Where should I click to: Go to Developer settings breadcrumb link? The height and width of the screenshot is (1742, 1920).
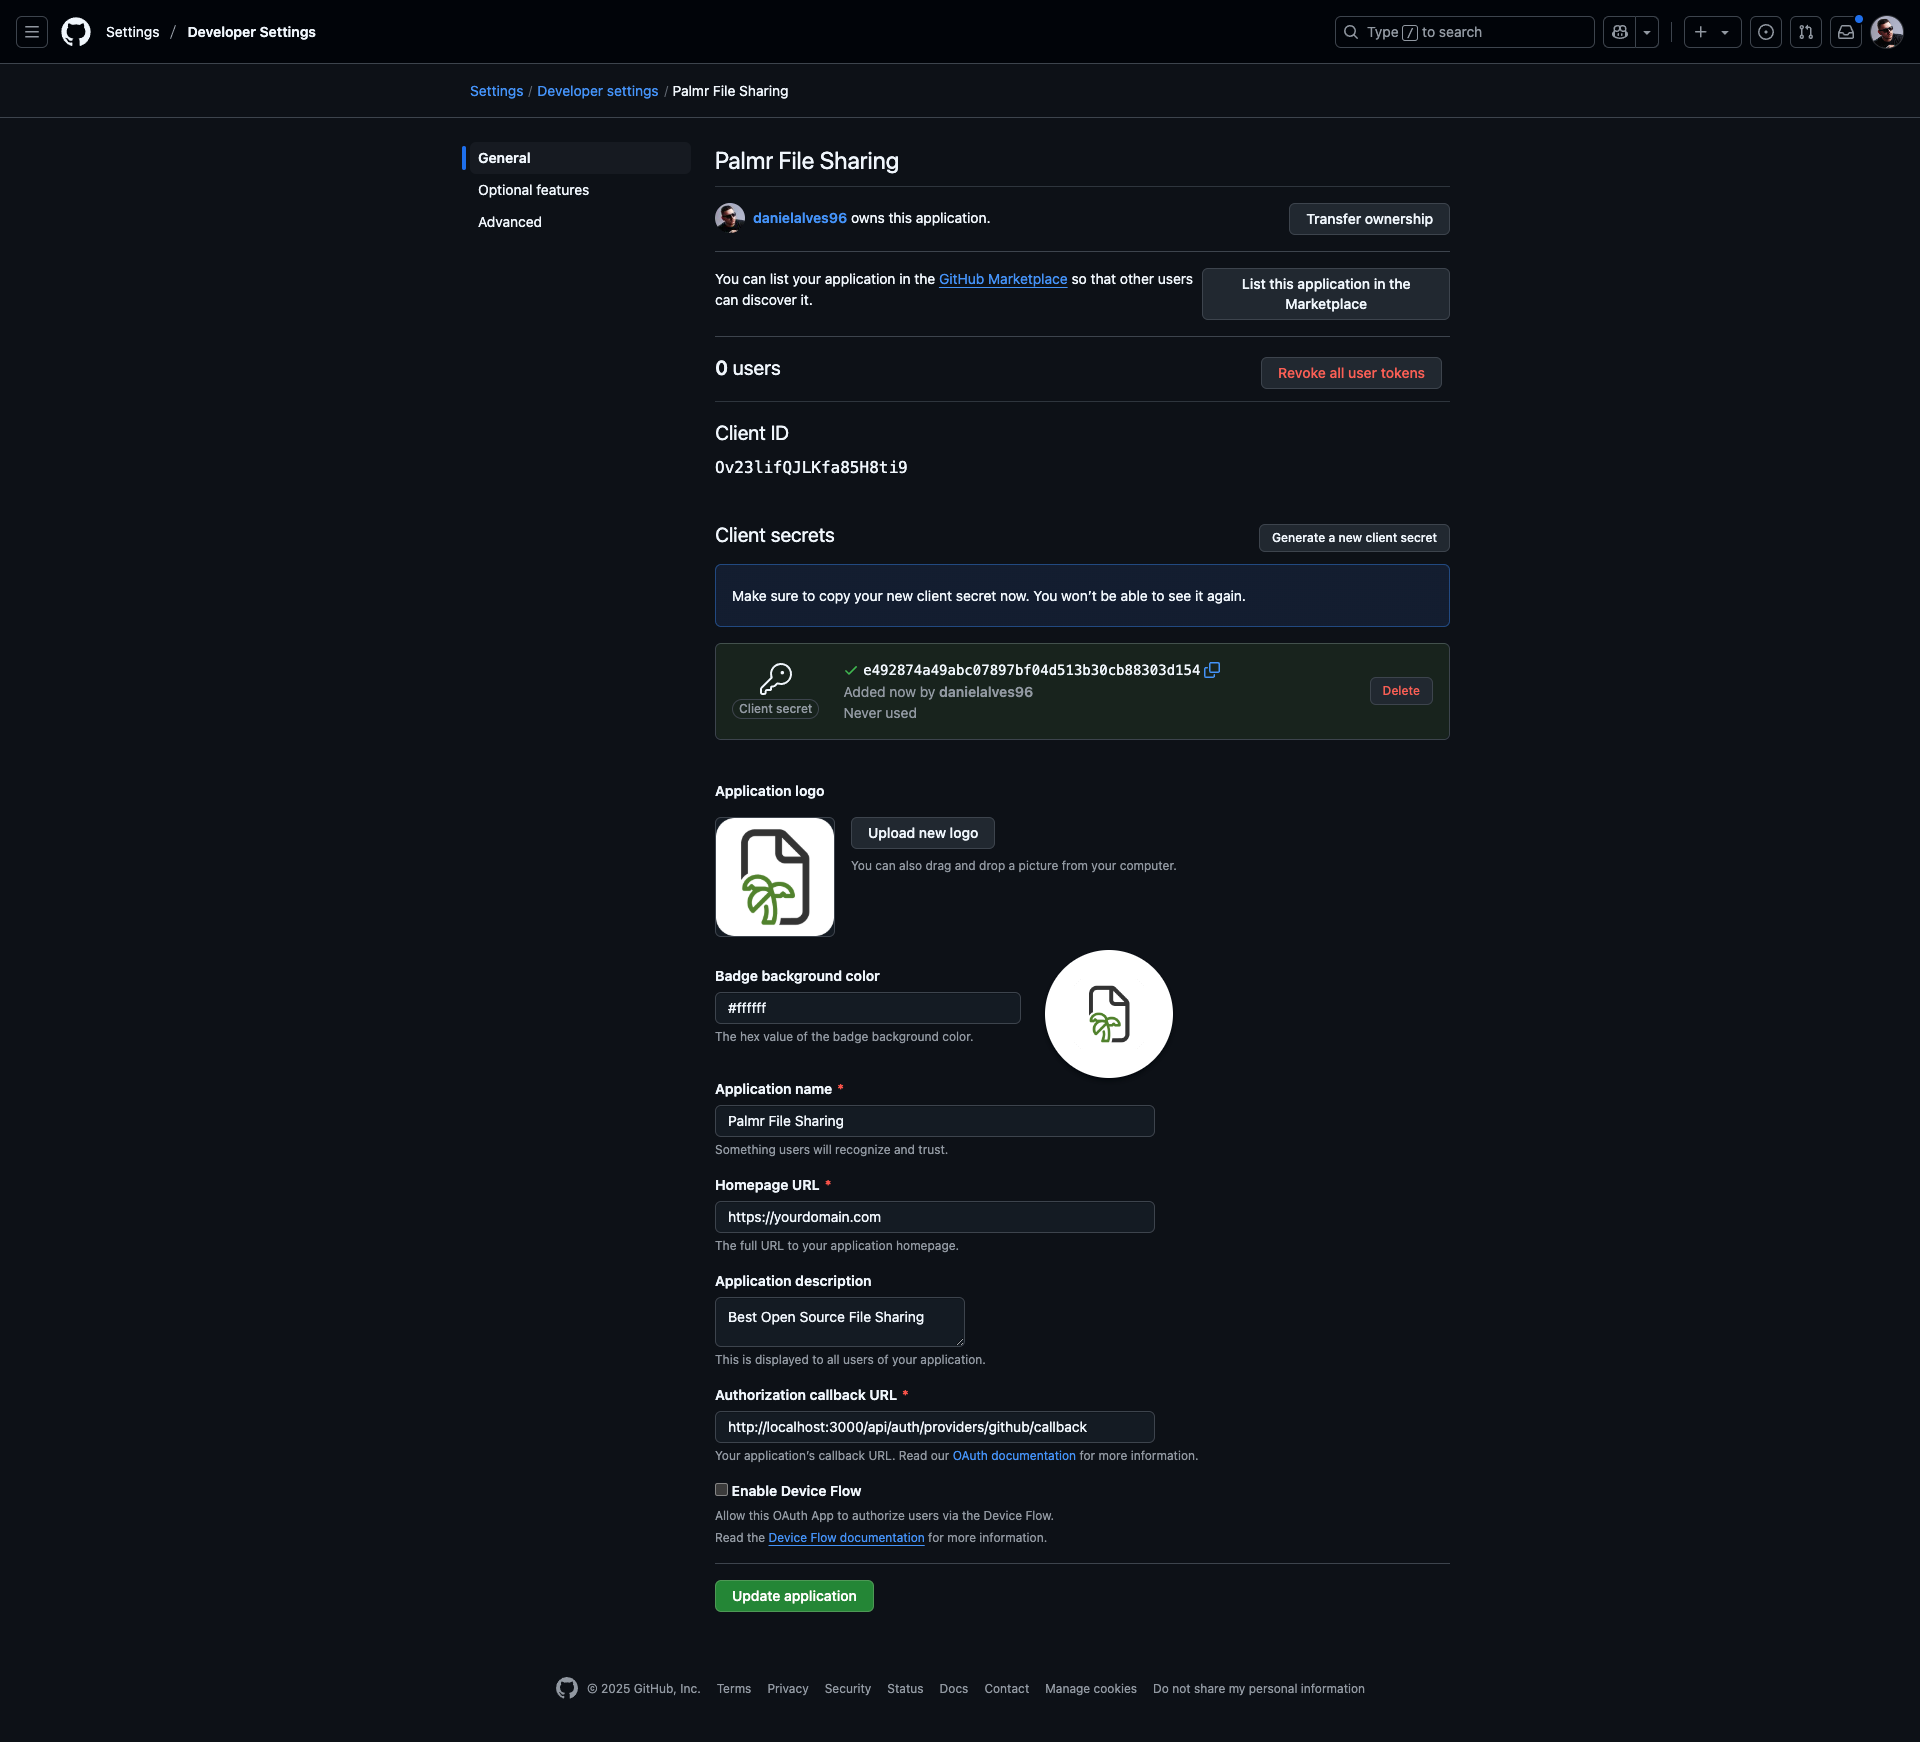597,91
